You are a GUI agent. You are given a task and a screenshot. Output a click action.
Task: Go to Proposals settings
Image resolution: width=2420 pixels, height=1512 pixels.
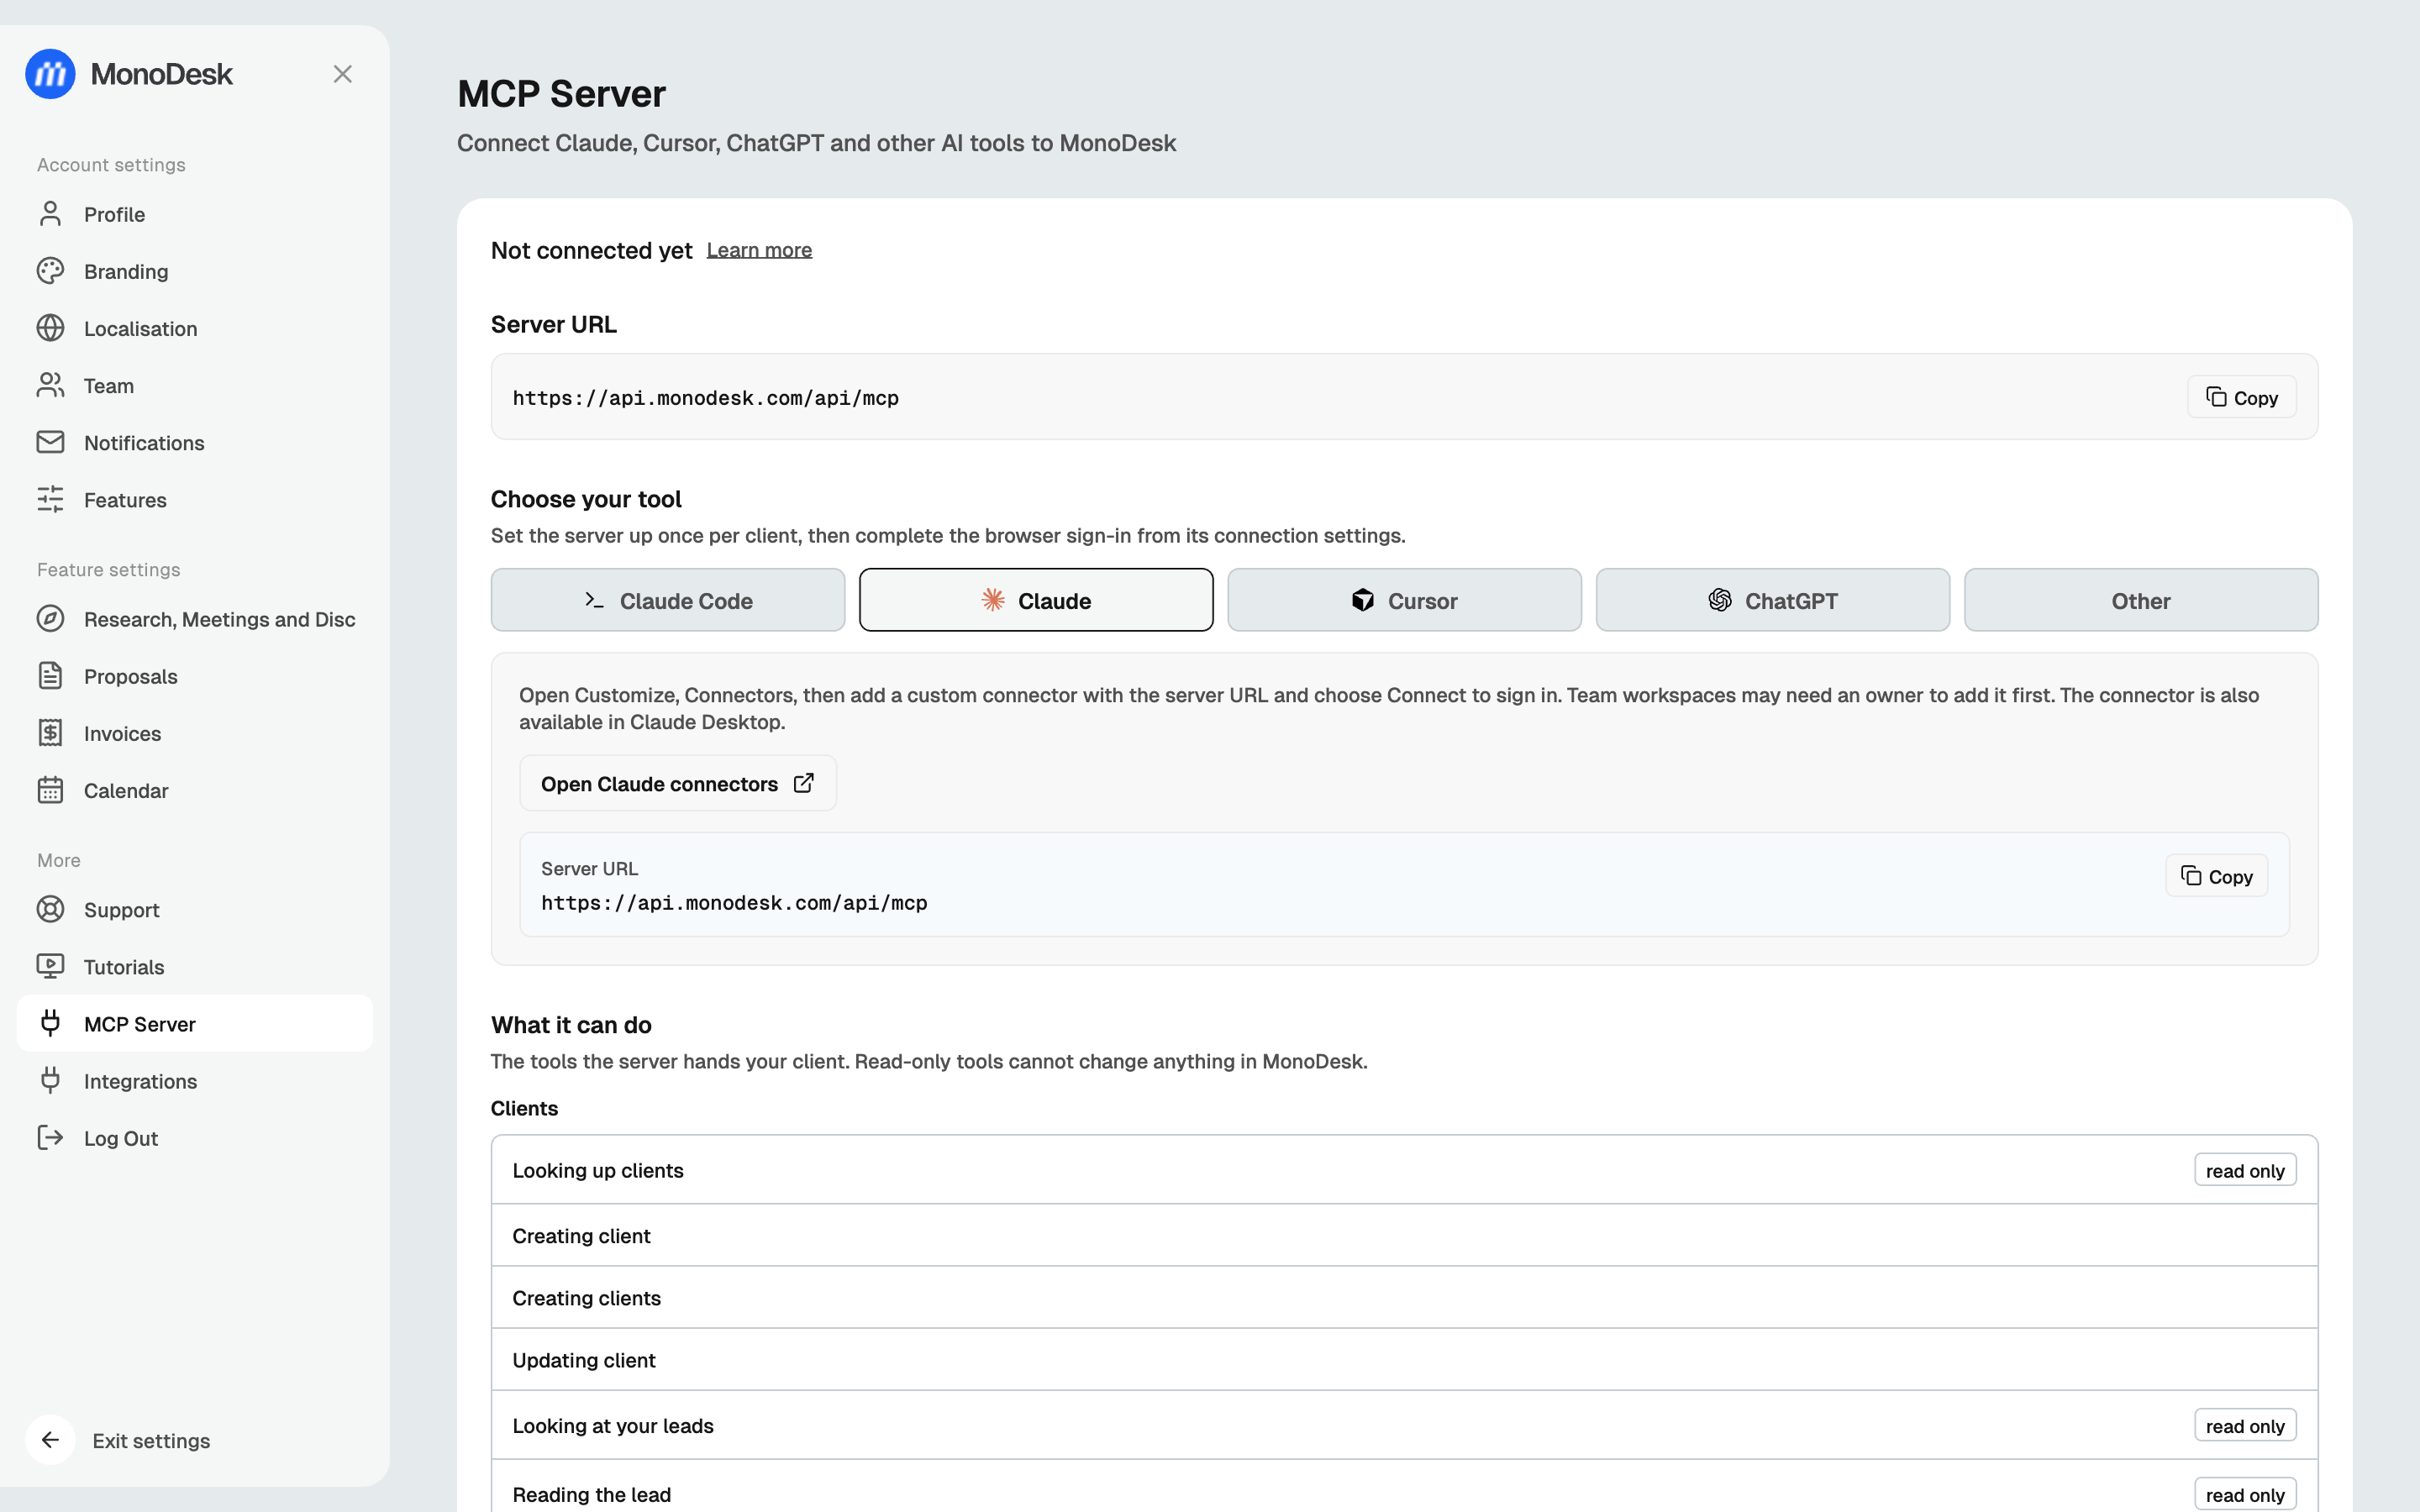[195, 676]
